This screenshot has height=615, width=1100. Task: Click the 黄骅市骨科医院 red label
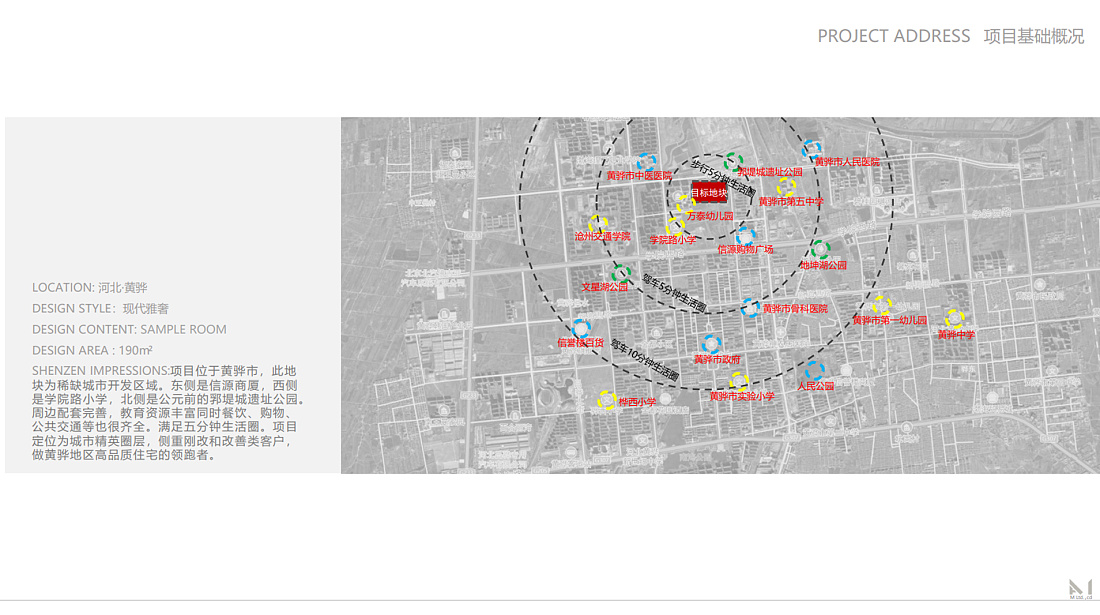[795, 309]
